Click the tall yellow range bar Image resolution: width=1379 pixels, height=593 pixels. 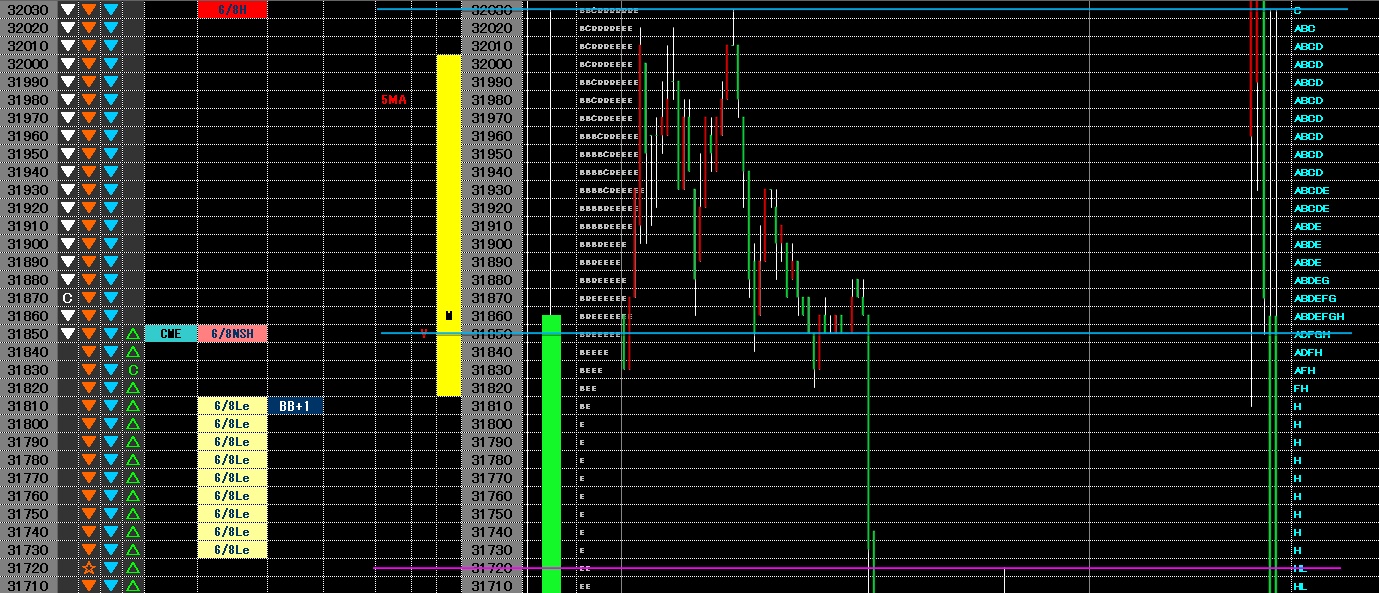448,225
